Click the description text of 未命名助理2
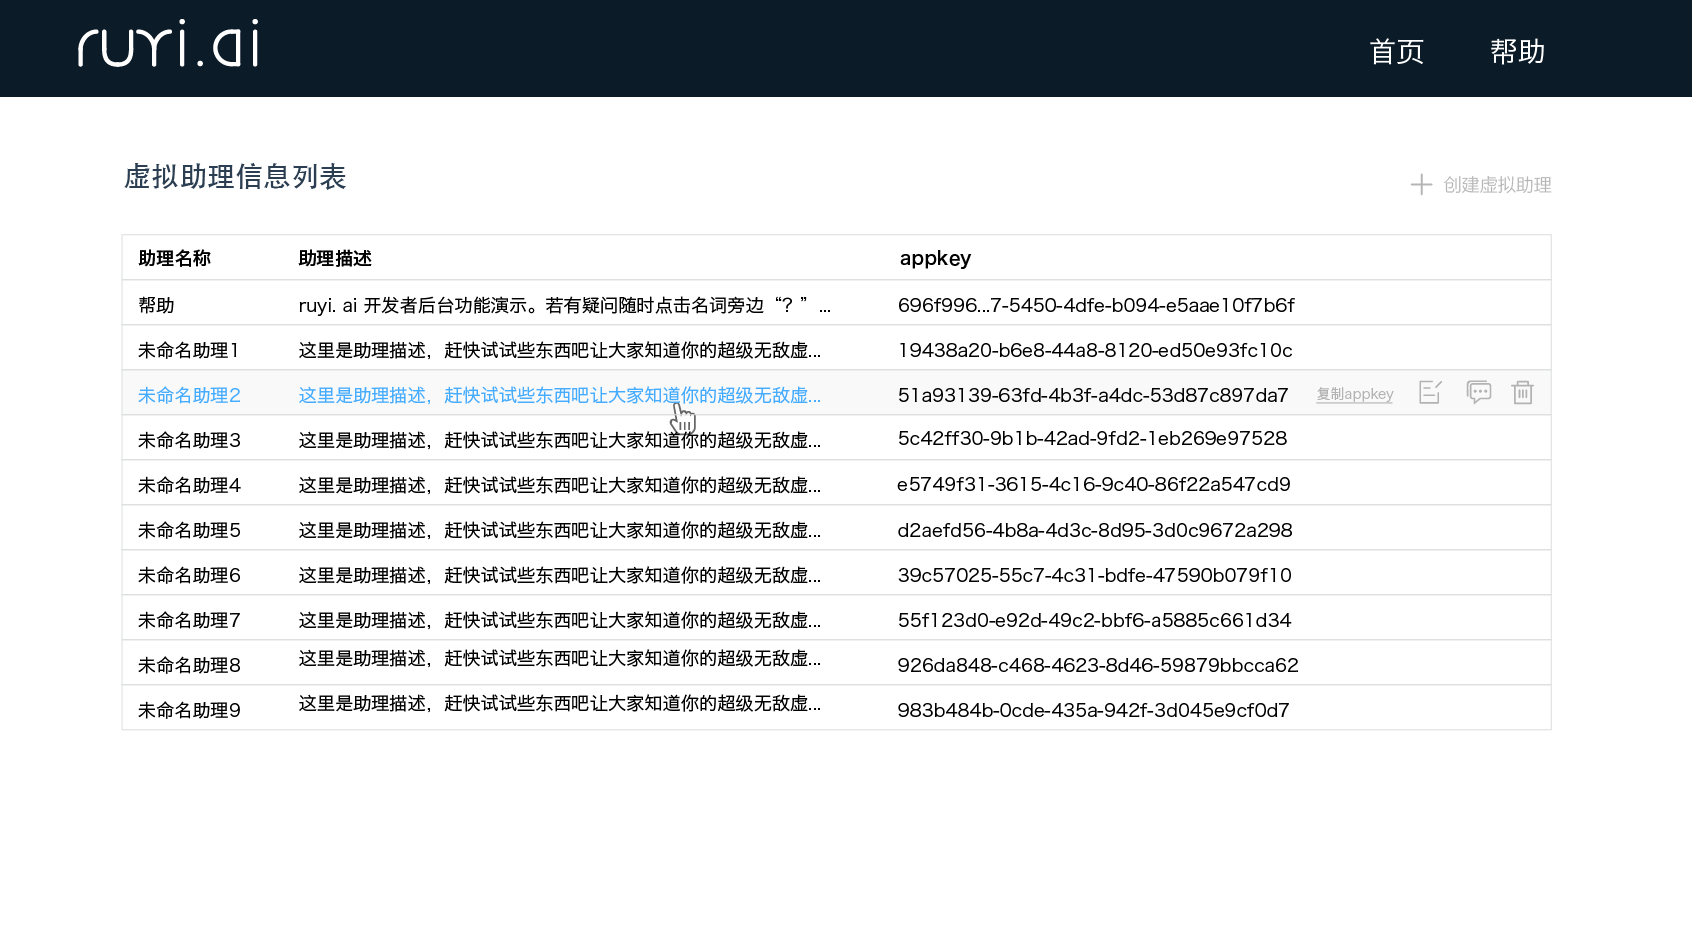1692x928 pixels. (x=560, y=395)
